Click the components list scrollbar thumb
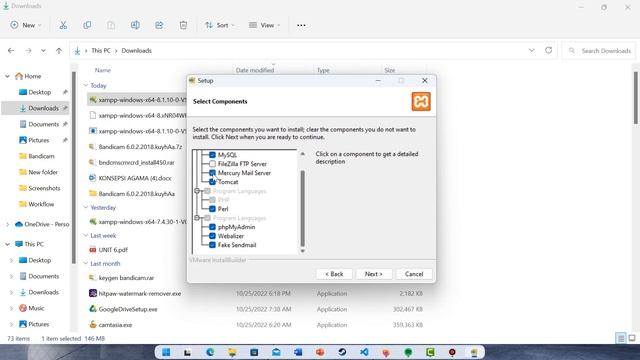The width and height of the screenshot is (640, 360). click(302, 208)
